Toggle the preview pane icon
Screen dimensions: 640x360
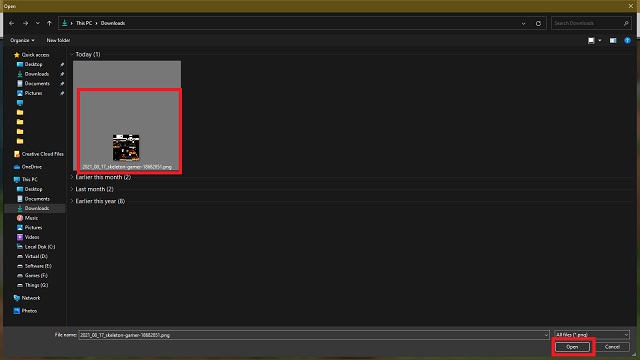[613, 40]
